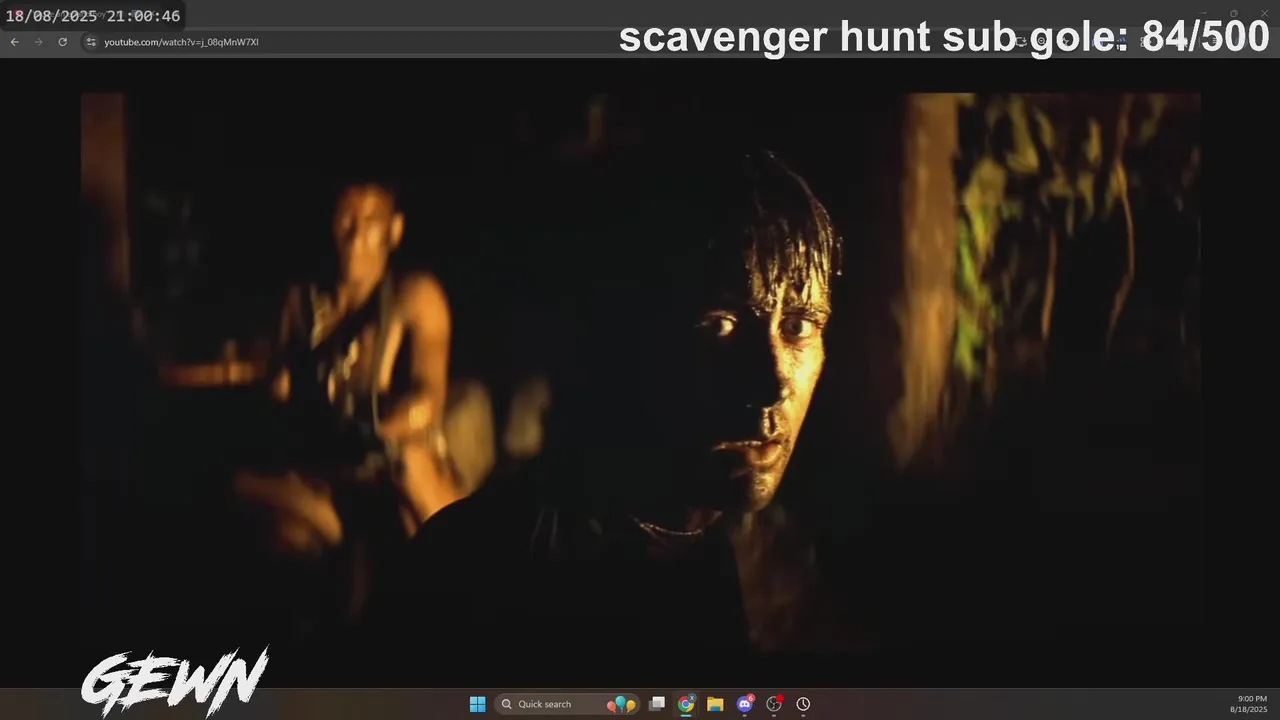The height and width of the screenshot is (720, 1280).
Task: Open OBS Studio from the taskbar
Action: 774,704
